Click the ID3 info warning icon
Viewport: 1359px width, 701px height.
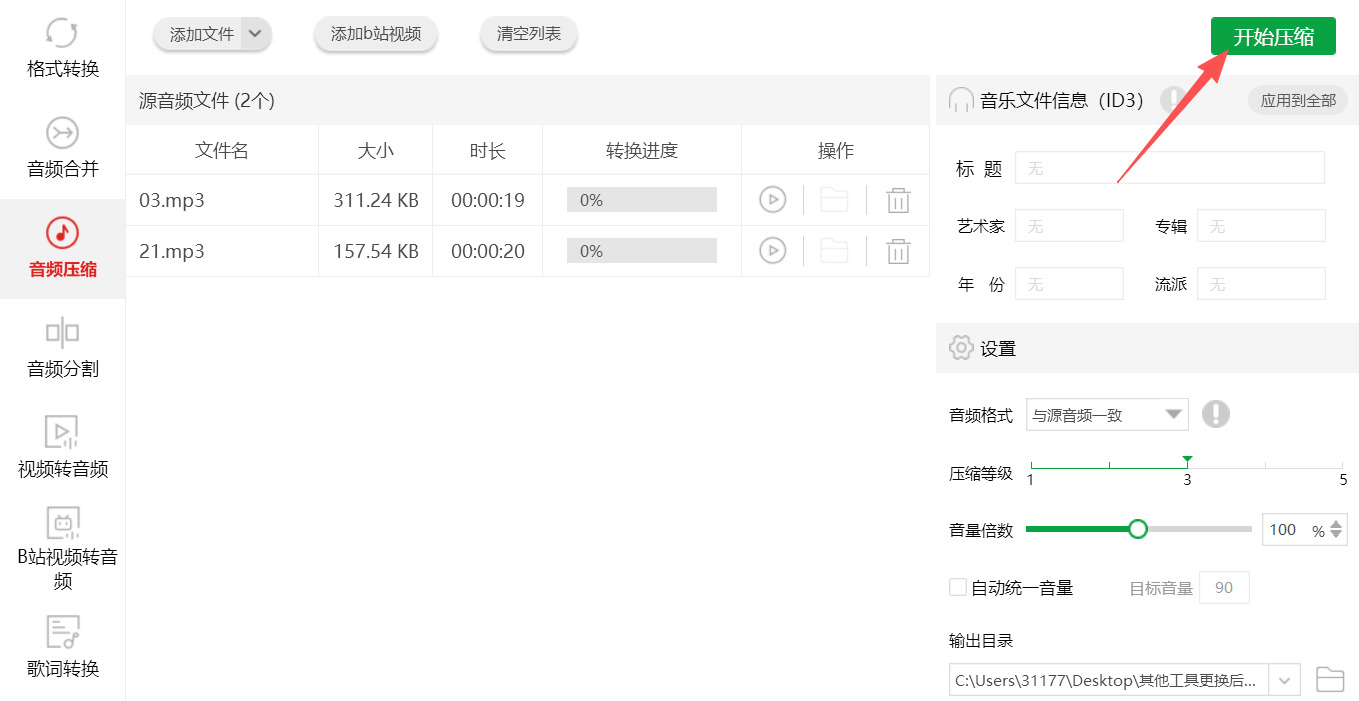(1172, 99)
